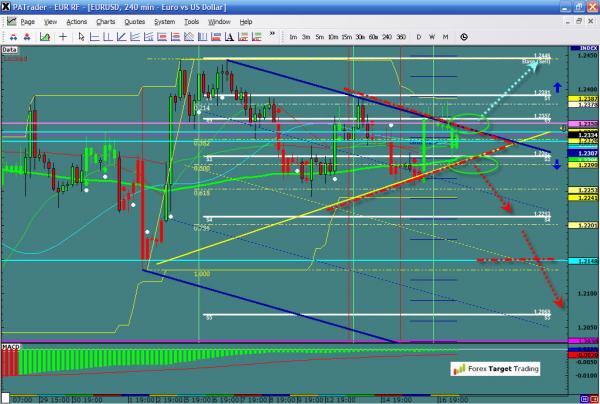The width and height of the screenshot is (600, 404).
Task: Click the Forex Target Trading logo
Action: pos(493,368)
